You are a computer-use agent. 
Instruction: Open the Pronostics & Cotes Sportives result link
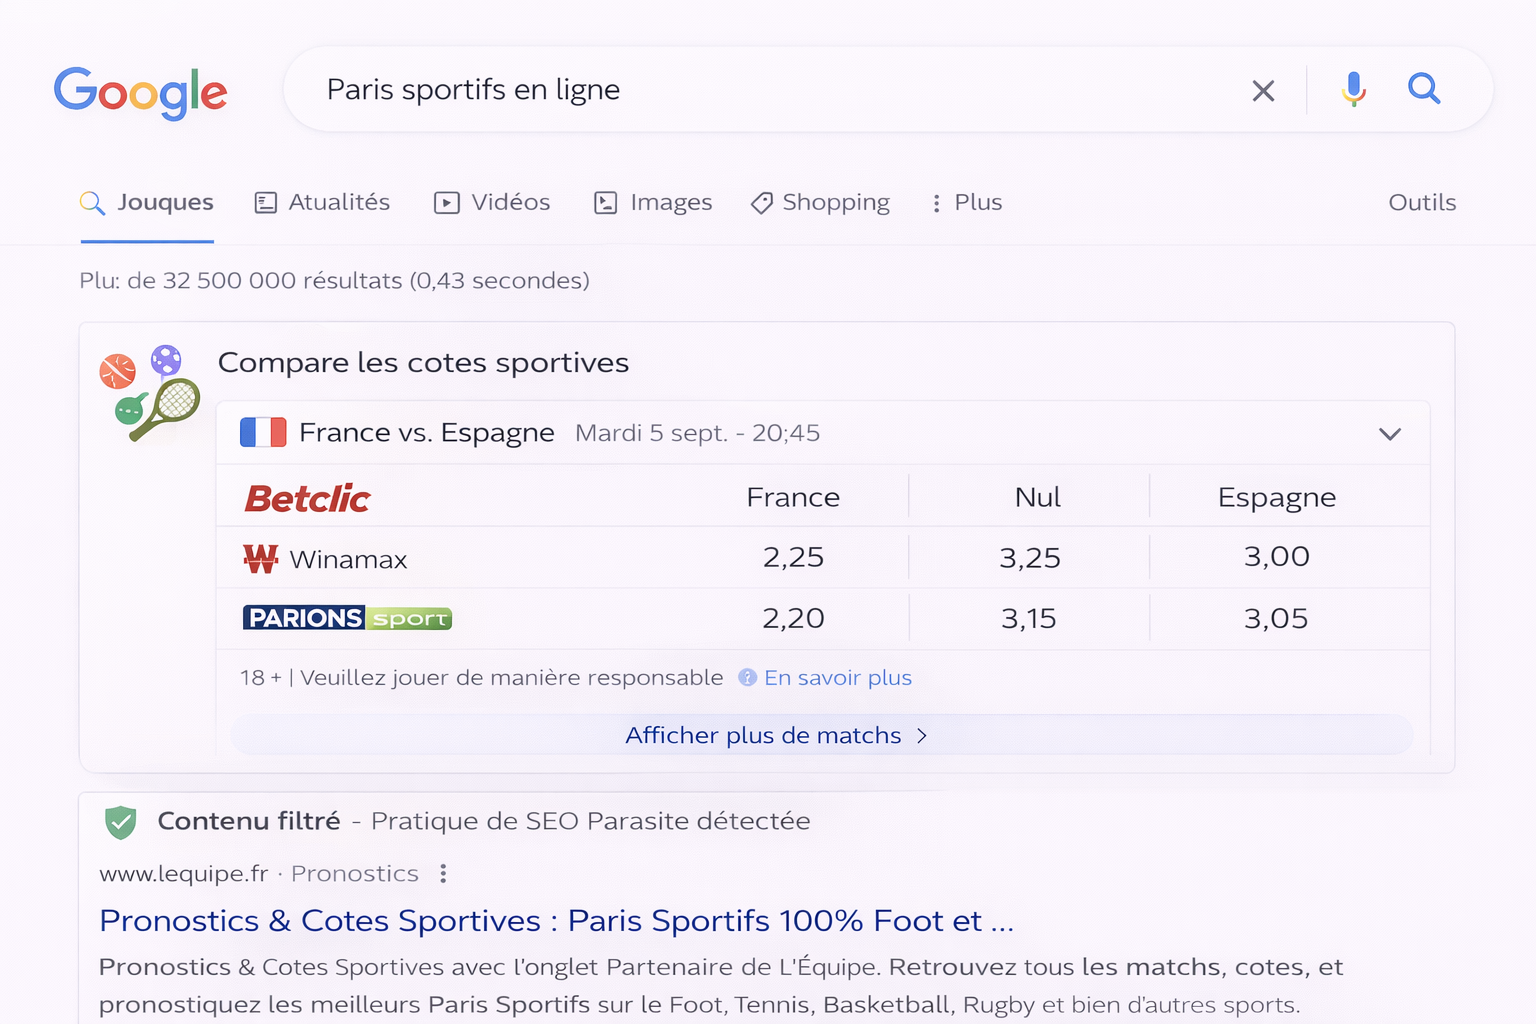(x=556, y=920)
